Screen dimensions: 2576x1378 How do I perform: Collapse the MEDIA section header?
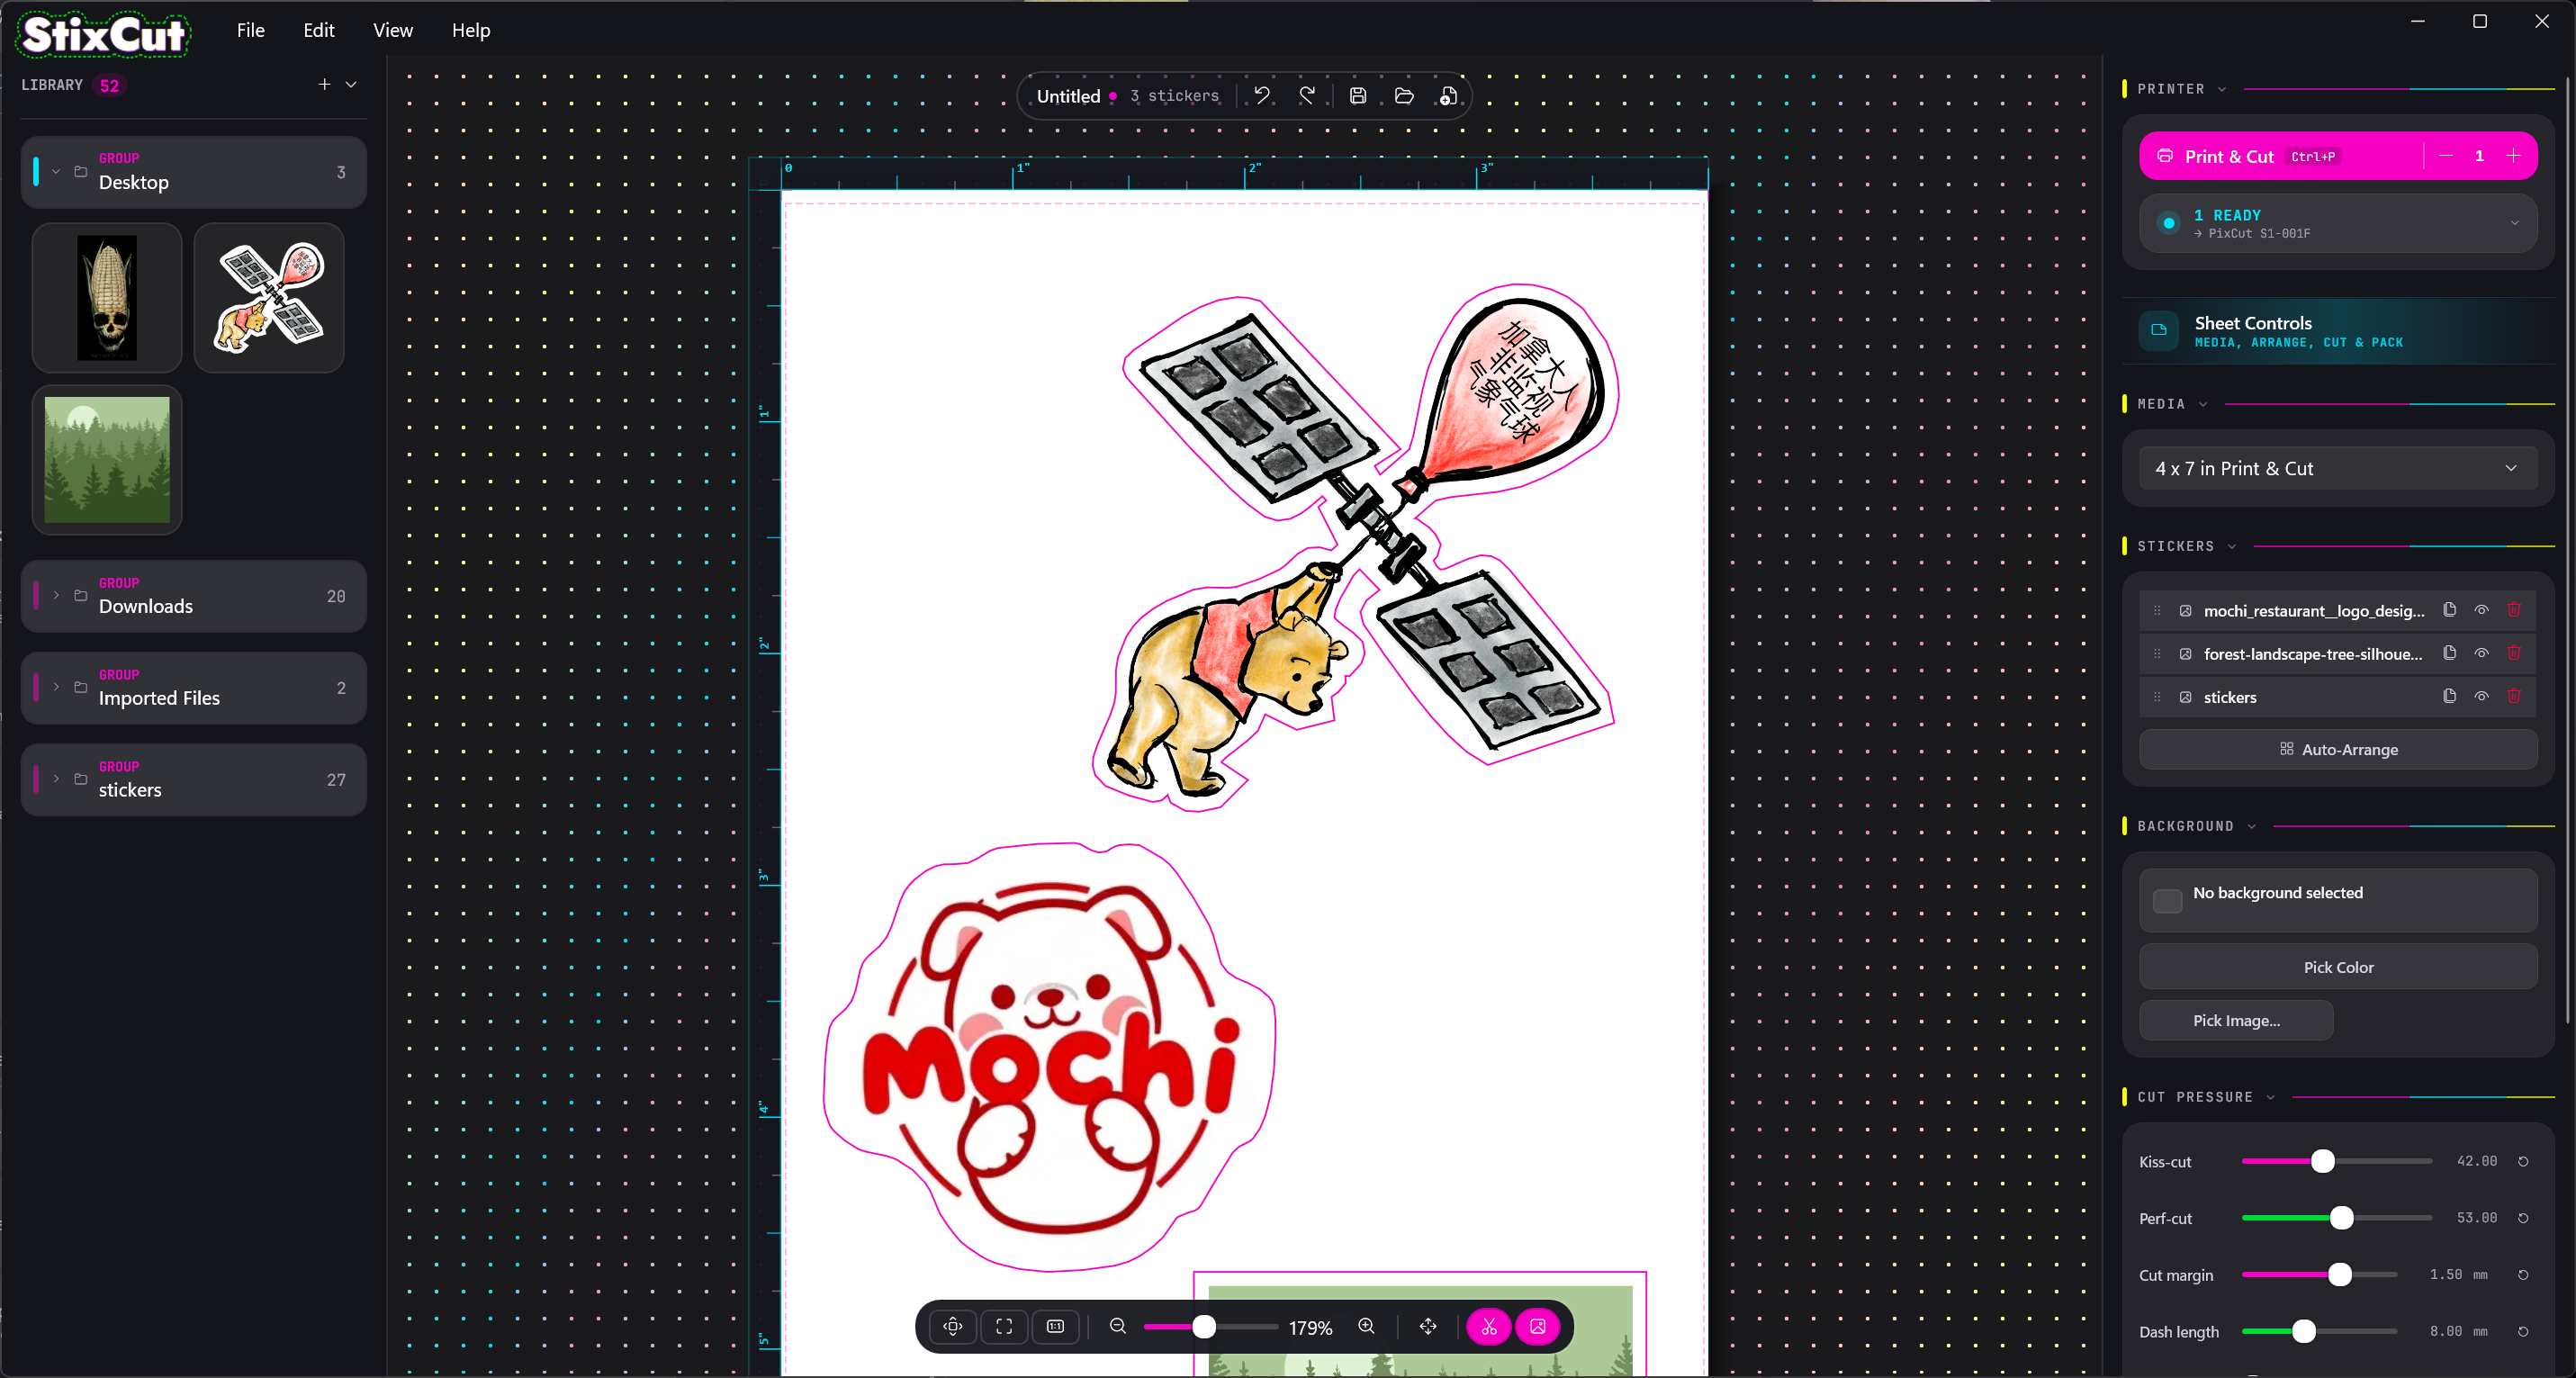point(2203,404)
